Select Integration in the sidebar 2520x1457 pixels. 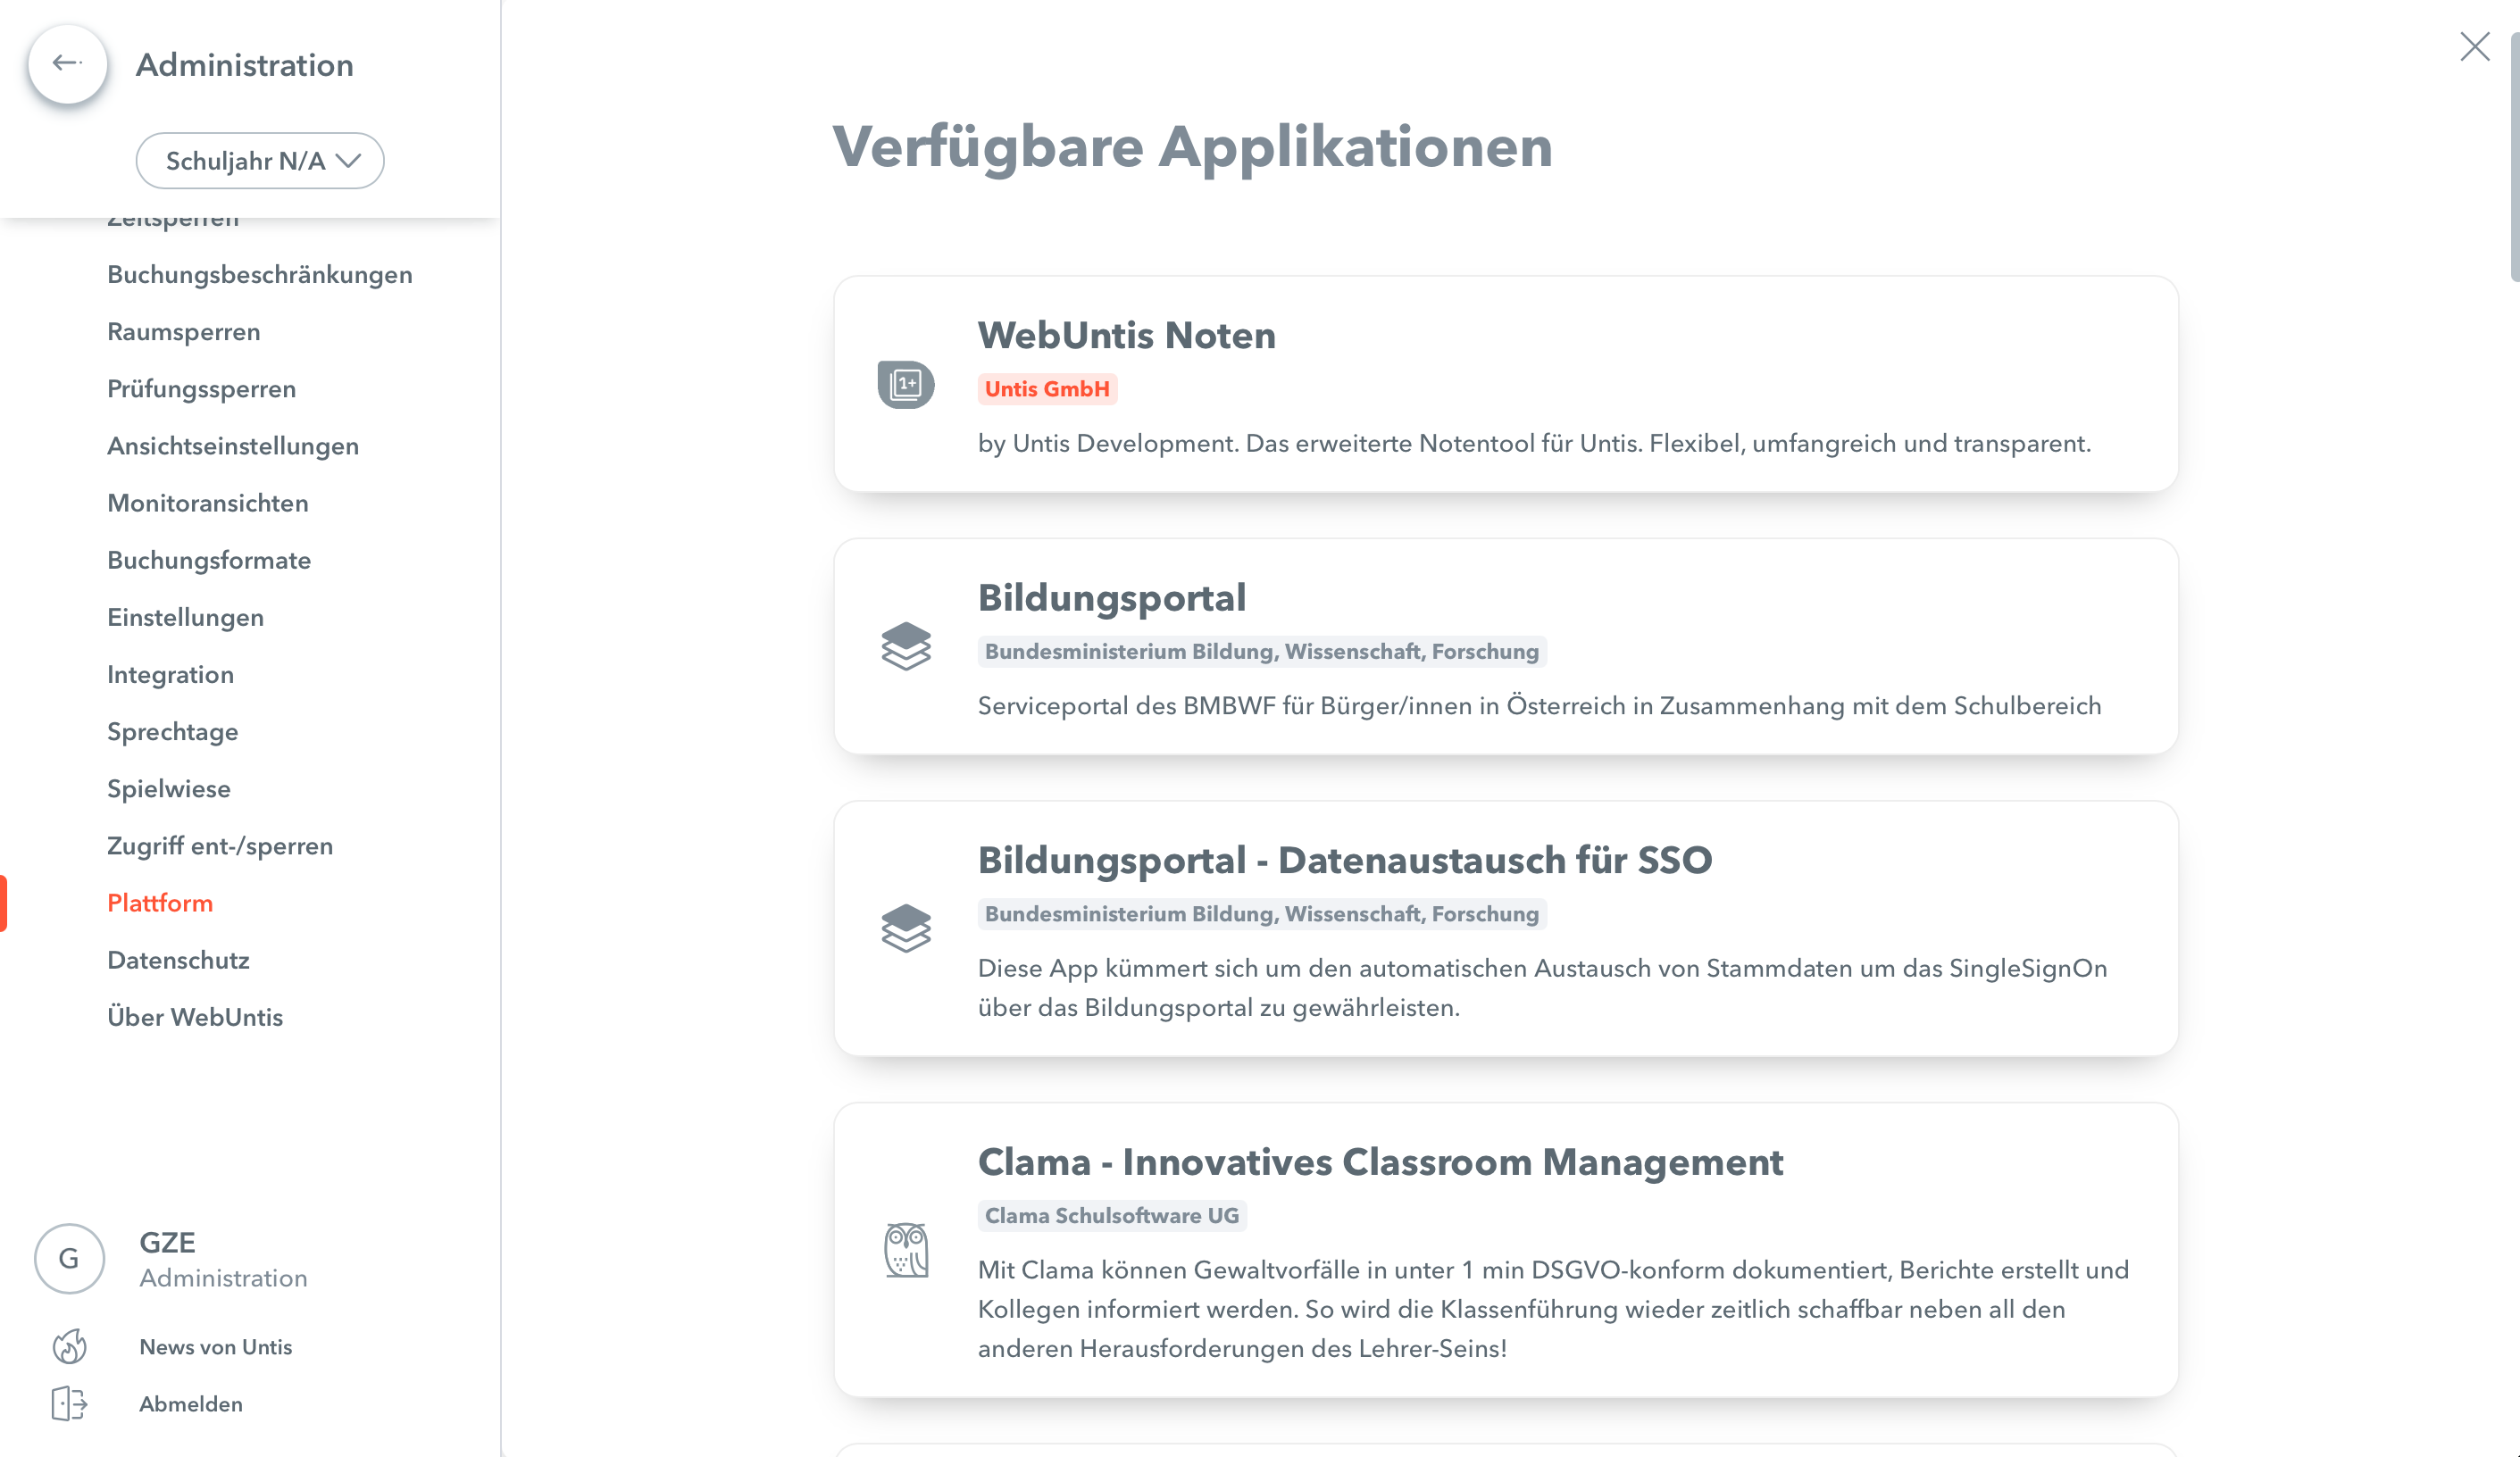pos(170,675)
